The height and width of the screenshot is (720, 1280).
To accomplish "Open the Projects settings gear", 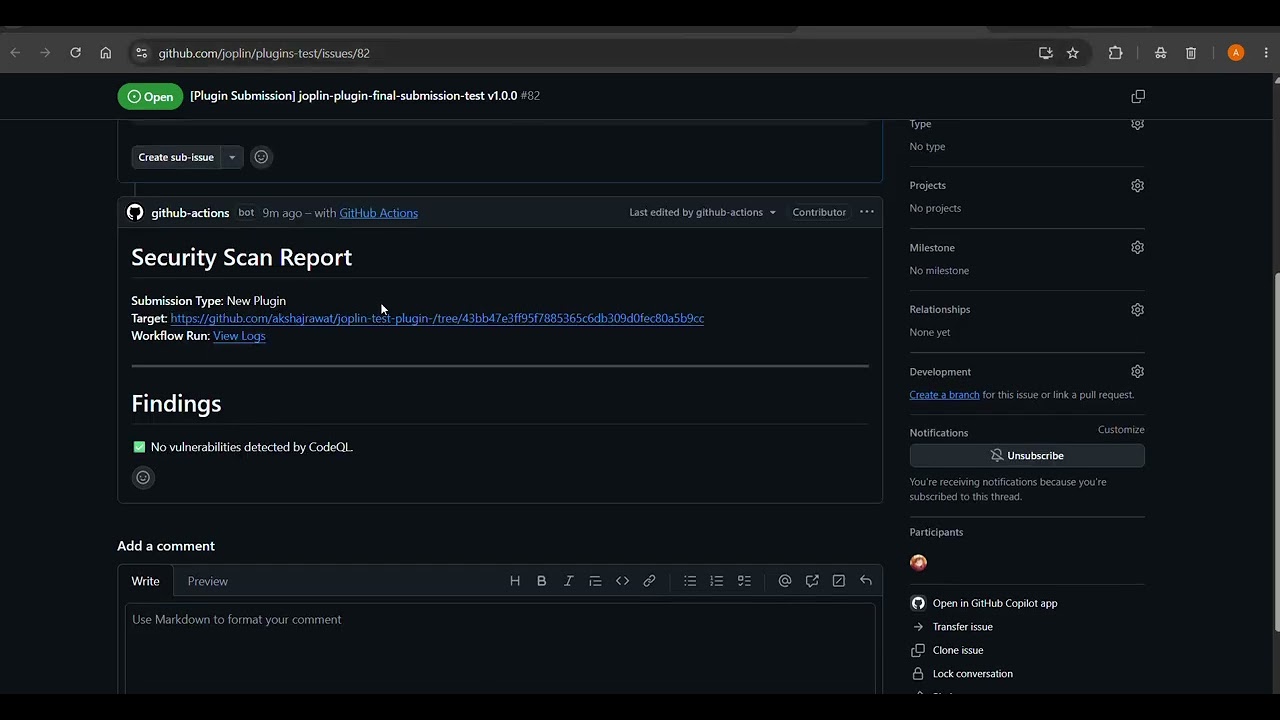I will point(1137,186).
